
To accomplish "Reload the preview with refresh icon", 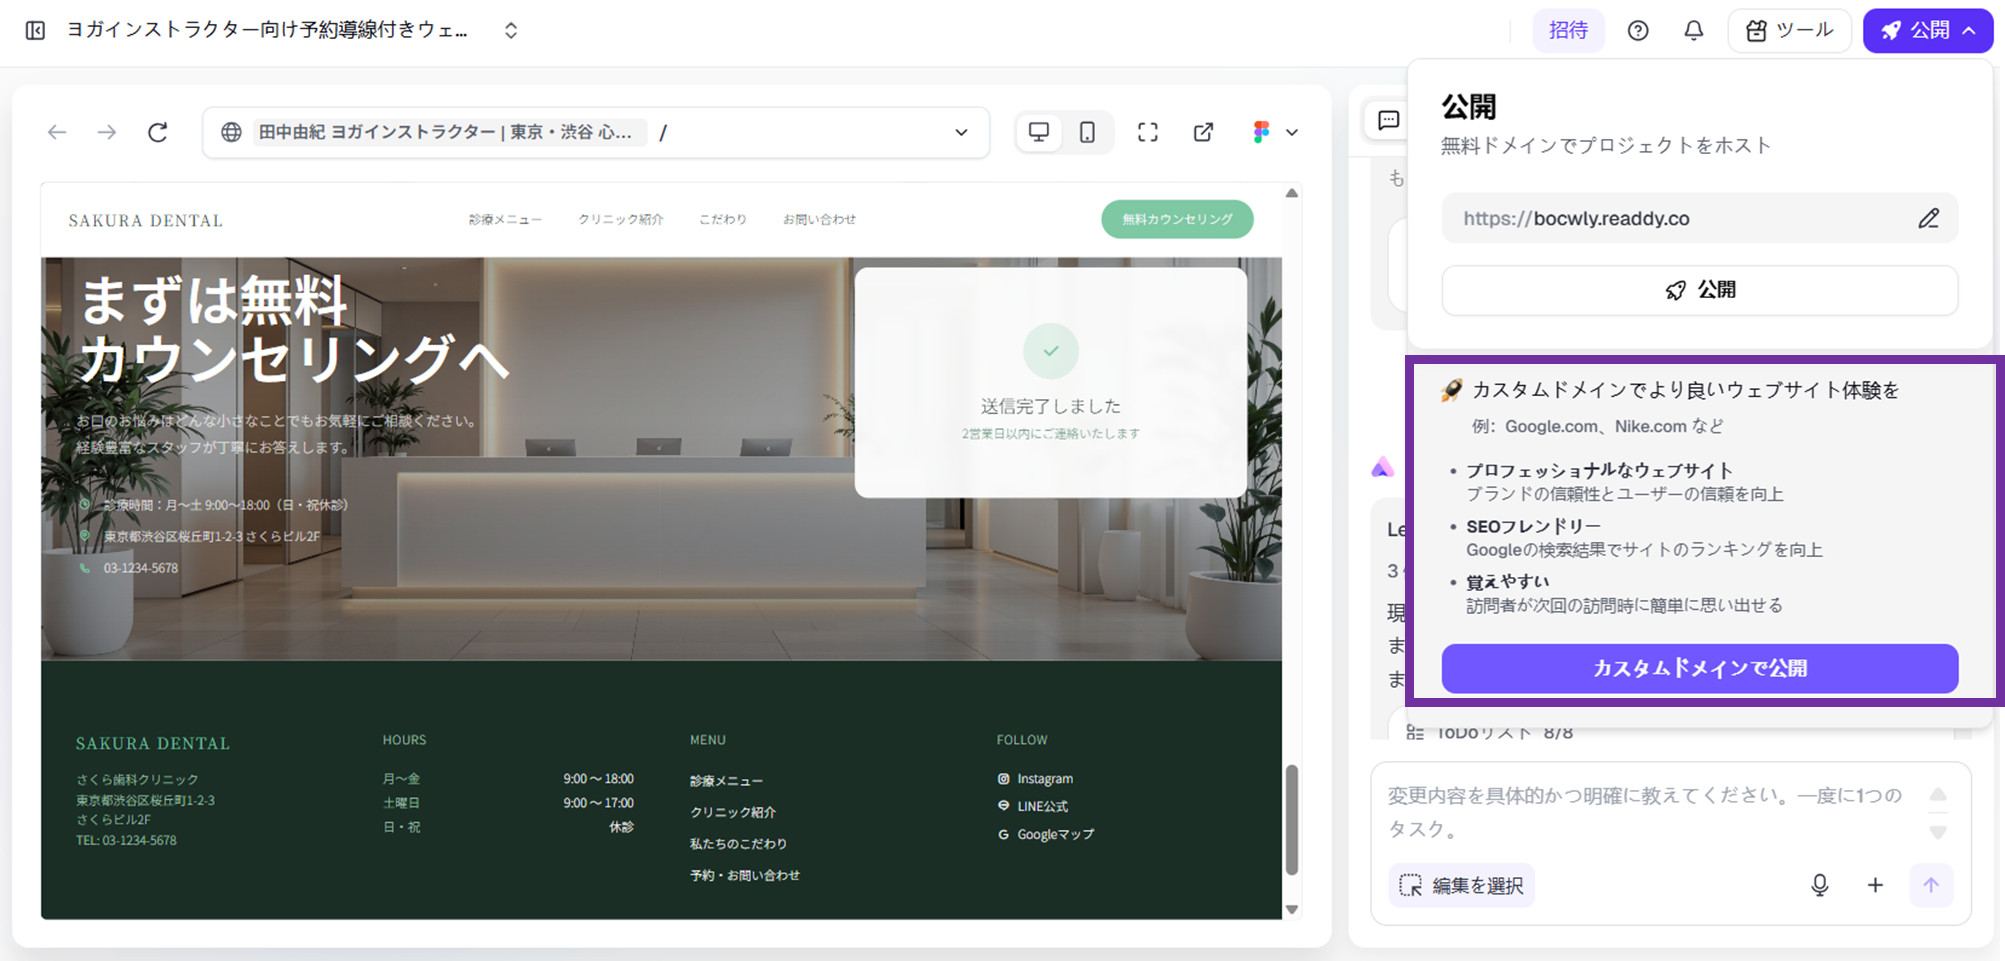I will pos(158,132).
